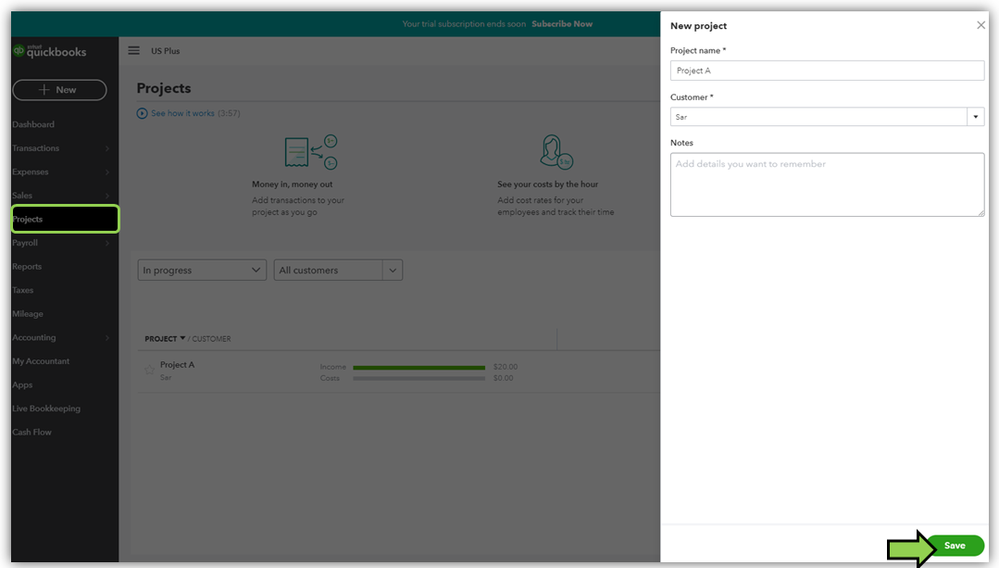
Task: Open Reports in the sidebar
Action: tap(27, 266)
